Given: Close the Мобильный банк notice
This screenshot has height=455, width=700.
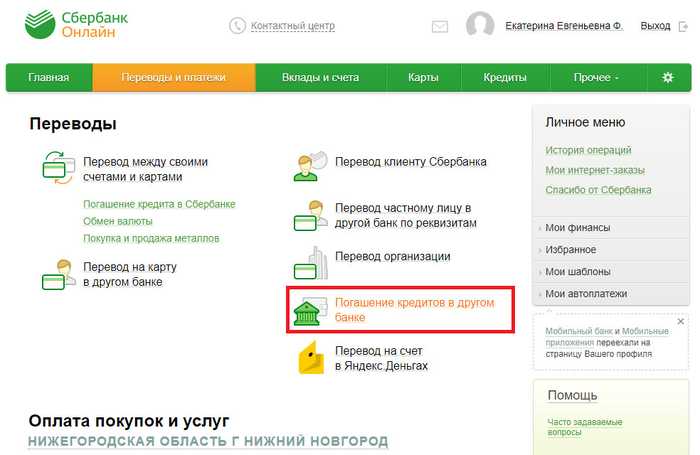Looking at the screenshot, I should point(680,321).
